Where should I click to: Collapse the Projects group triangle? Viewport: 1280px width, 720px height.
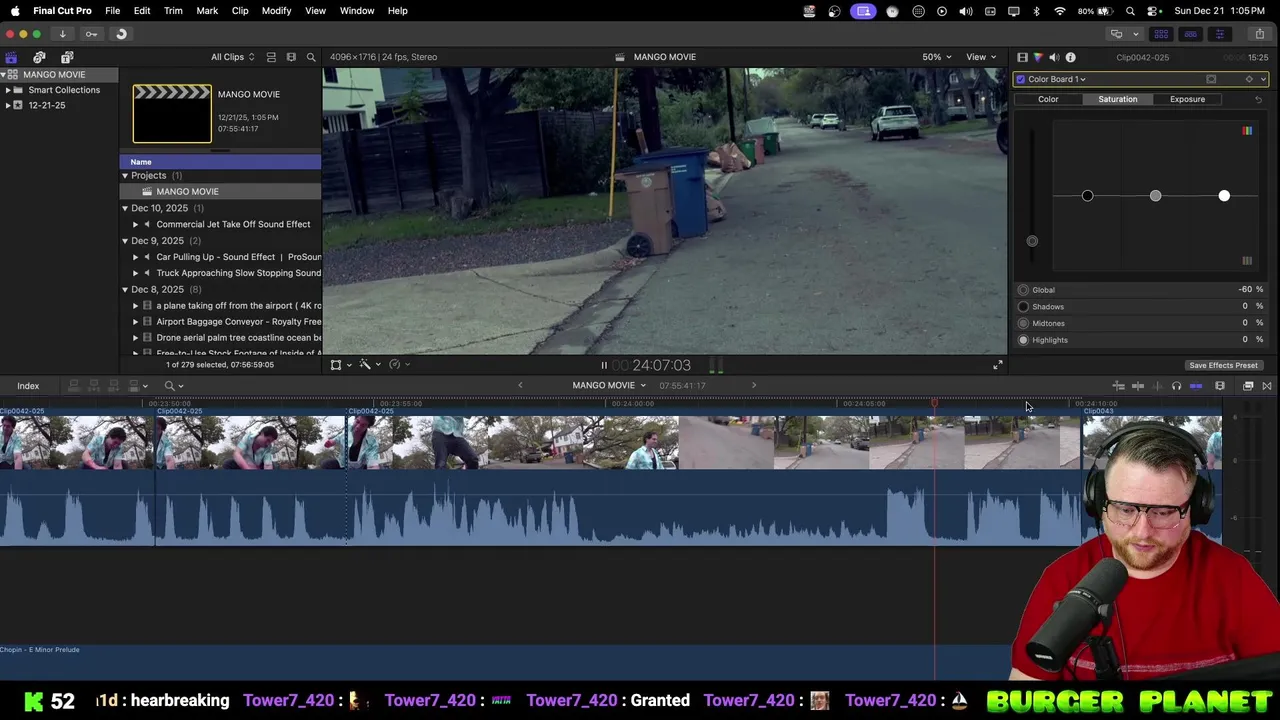tap(125, 176)
